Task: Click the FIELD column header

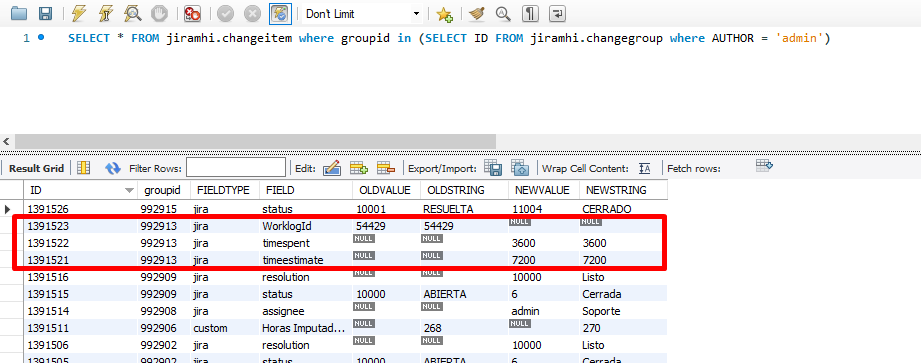Action: pyautogui.click(x=305, y=190)
